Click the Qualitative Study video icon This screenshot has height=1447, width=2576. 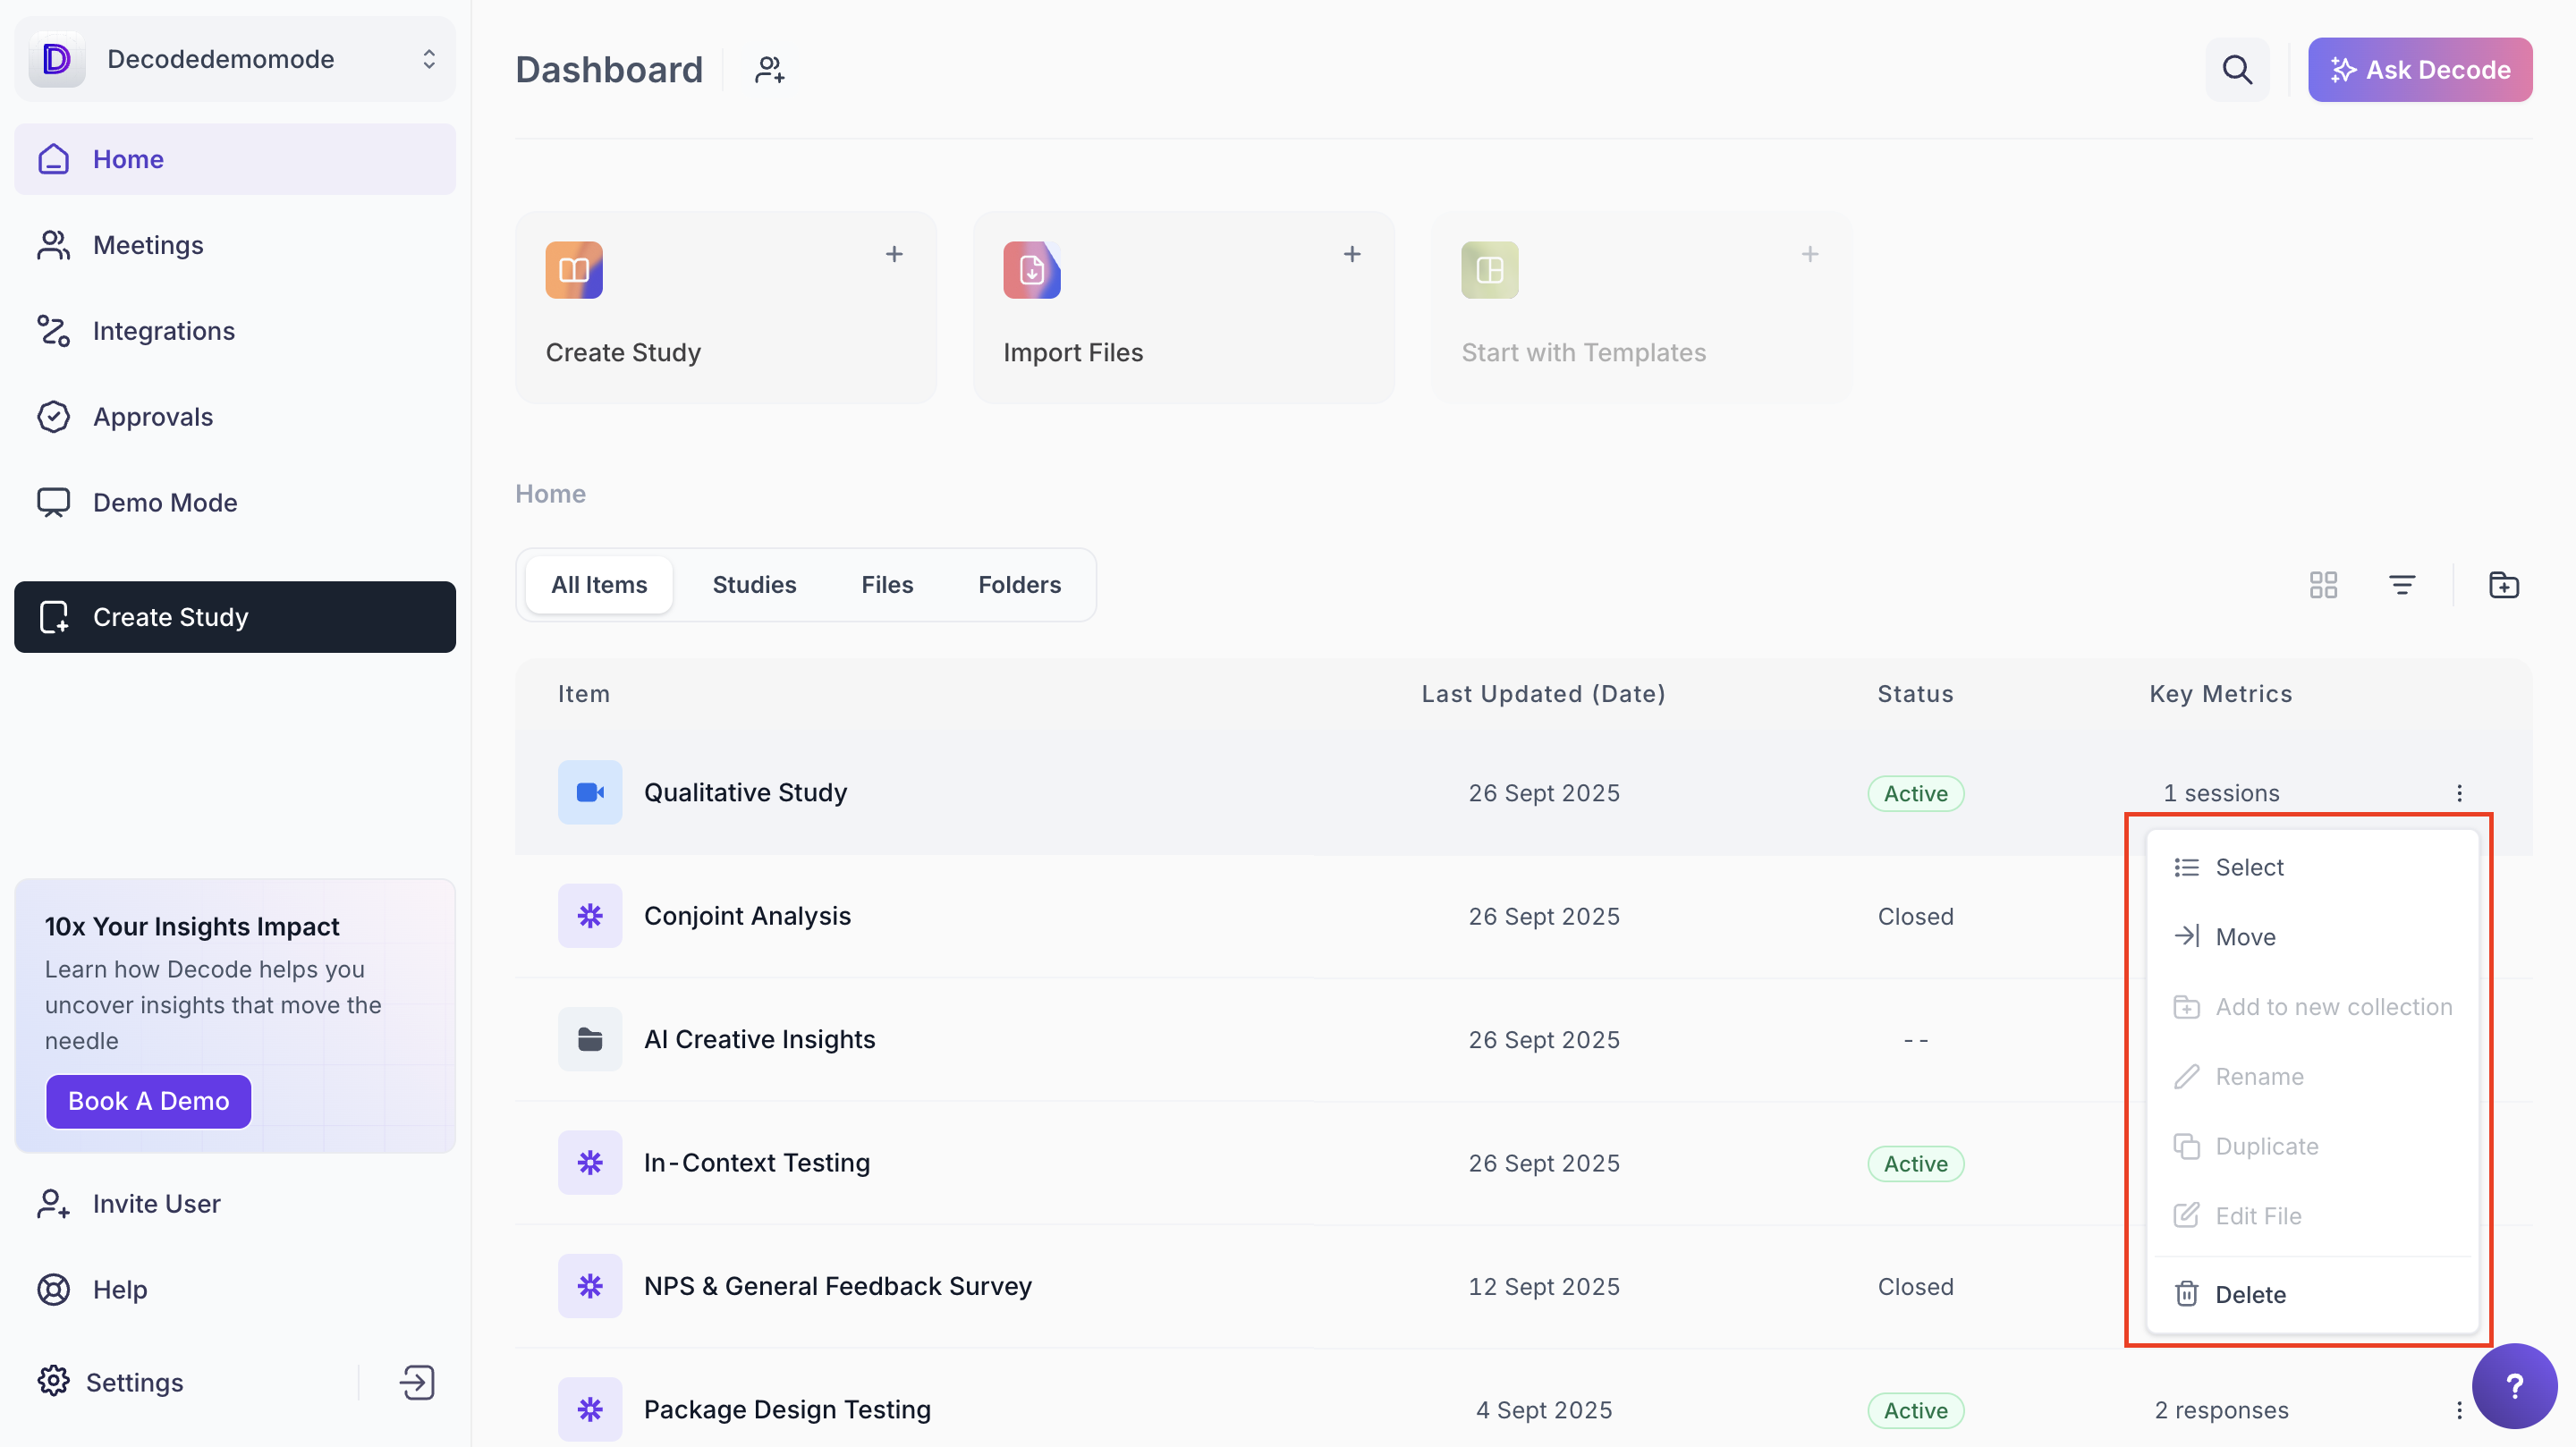[590, 792]
